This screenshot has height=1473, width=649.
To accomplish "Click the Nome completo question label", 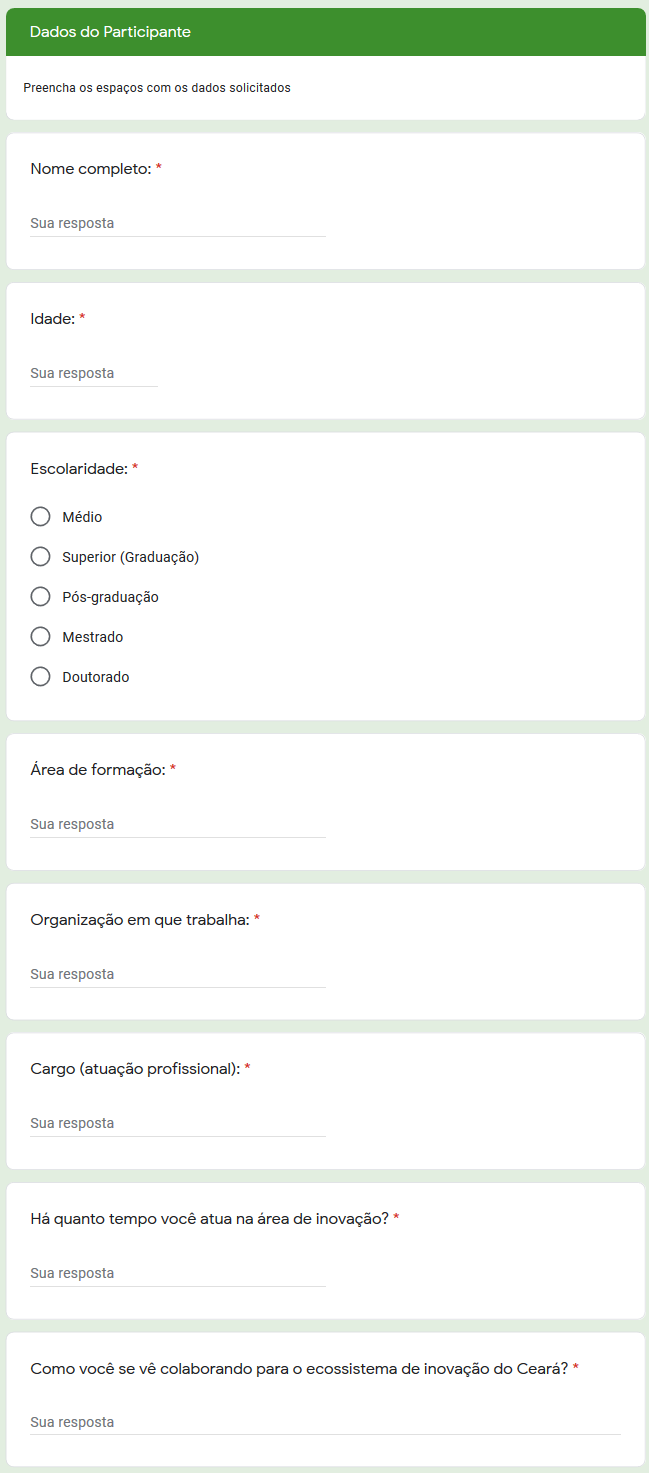I will (91, 169).
